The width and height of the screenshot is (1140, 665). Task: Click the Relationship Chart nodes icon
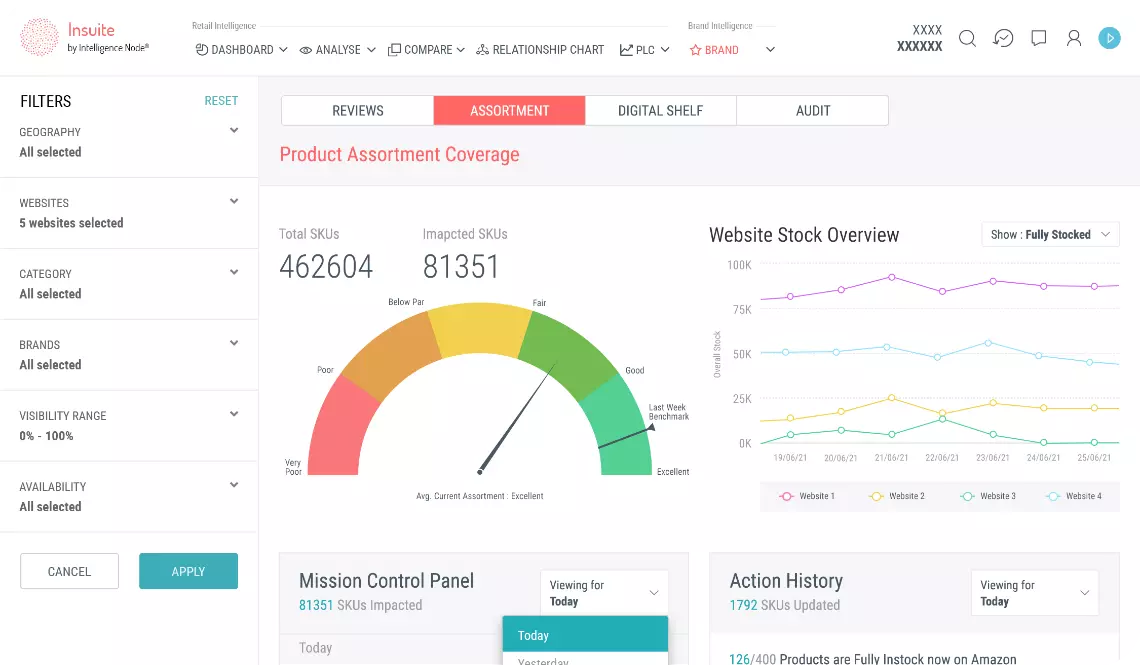tap(482, 49)
